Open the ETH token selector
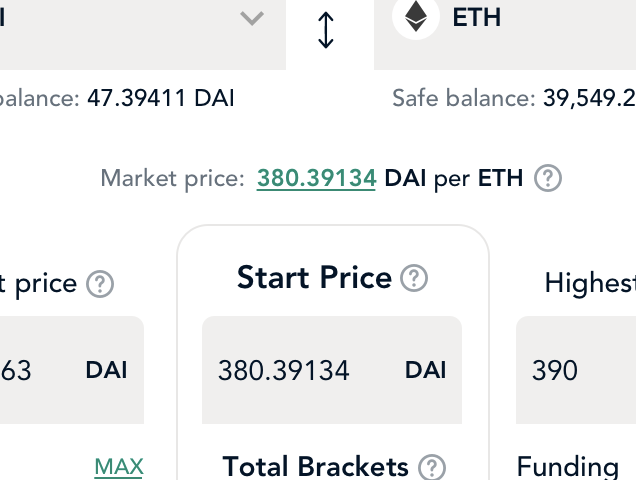The image size is (636, 480). point(505,34)
